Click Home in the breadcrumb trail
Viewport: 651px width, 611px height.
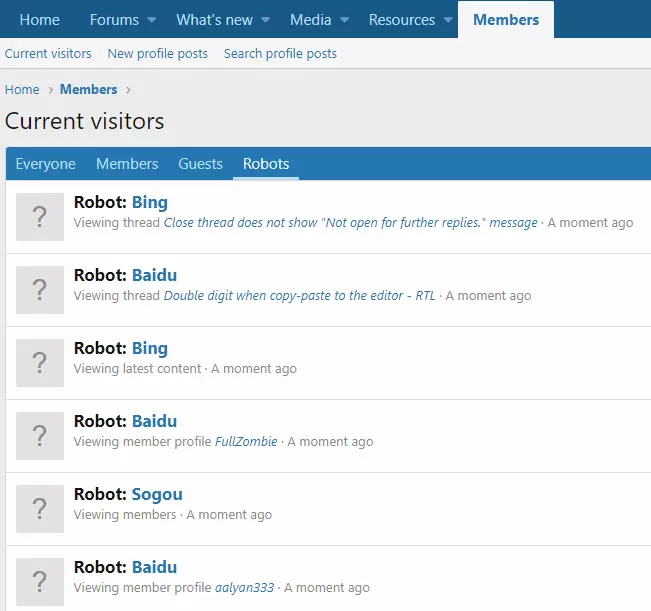pos(22,90)
